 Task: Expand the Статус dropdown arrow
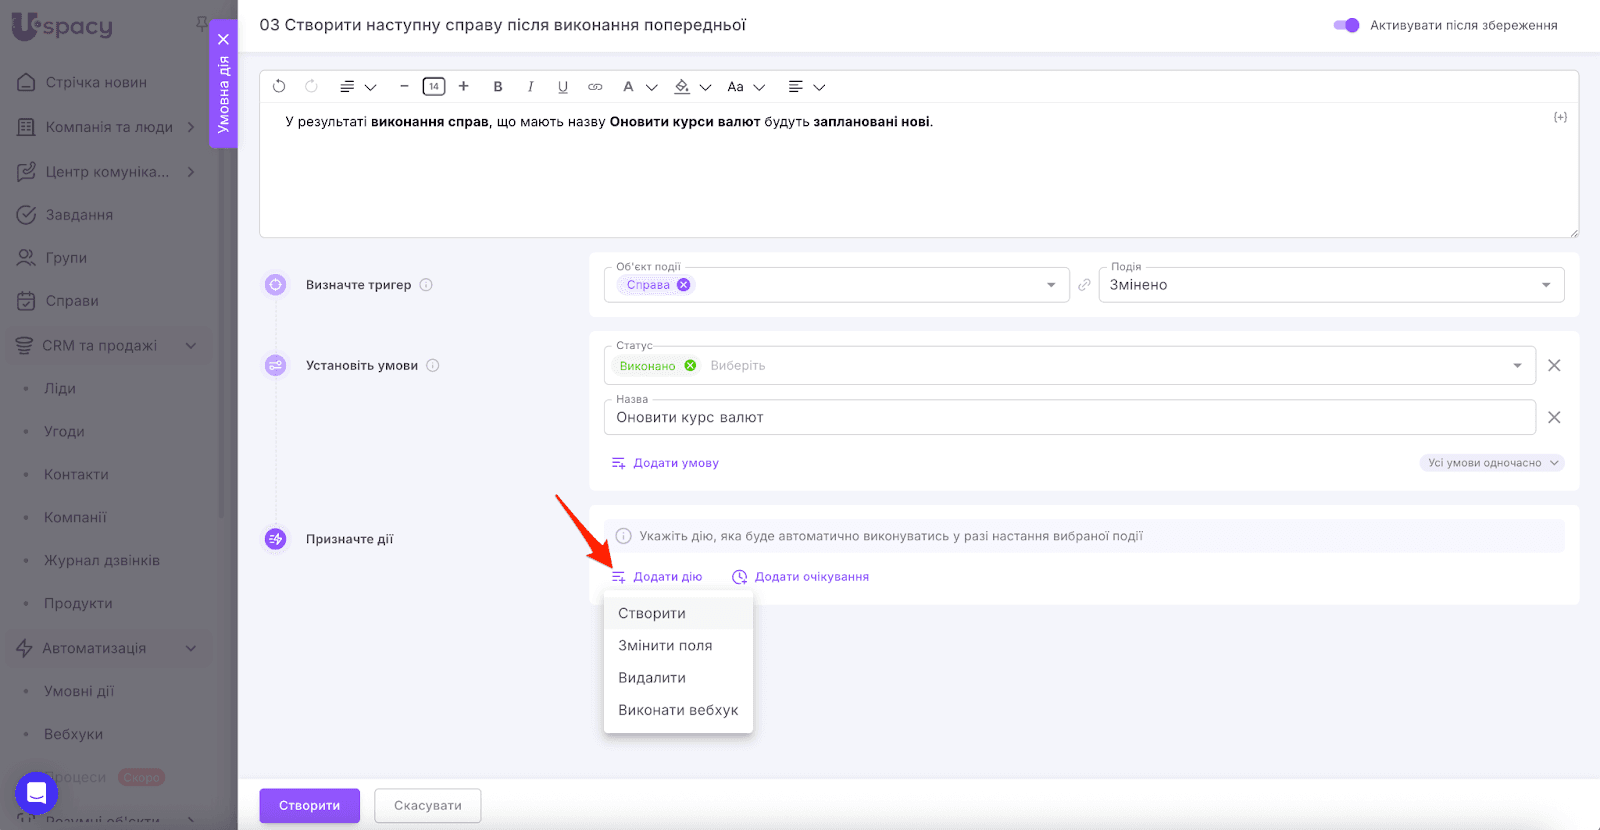tap(1518, 366)
